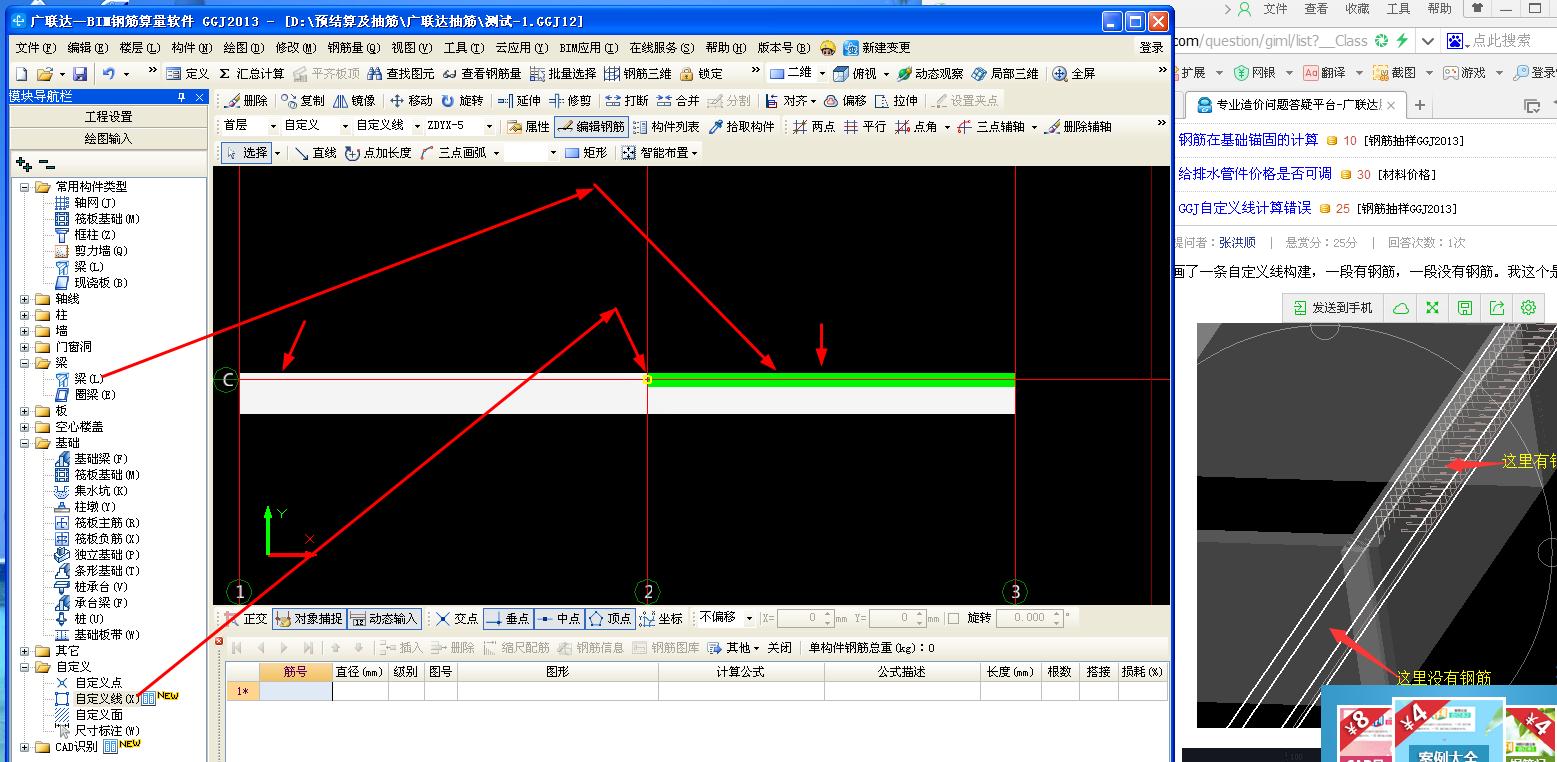Open the 文件 menu

[x=35, y=48]
